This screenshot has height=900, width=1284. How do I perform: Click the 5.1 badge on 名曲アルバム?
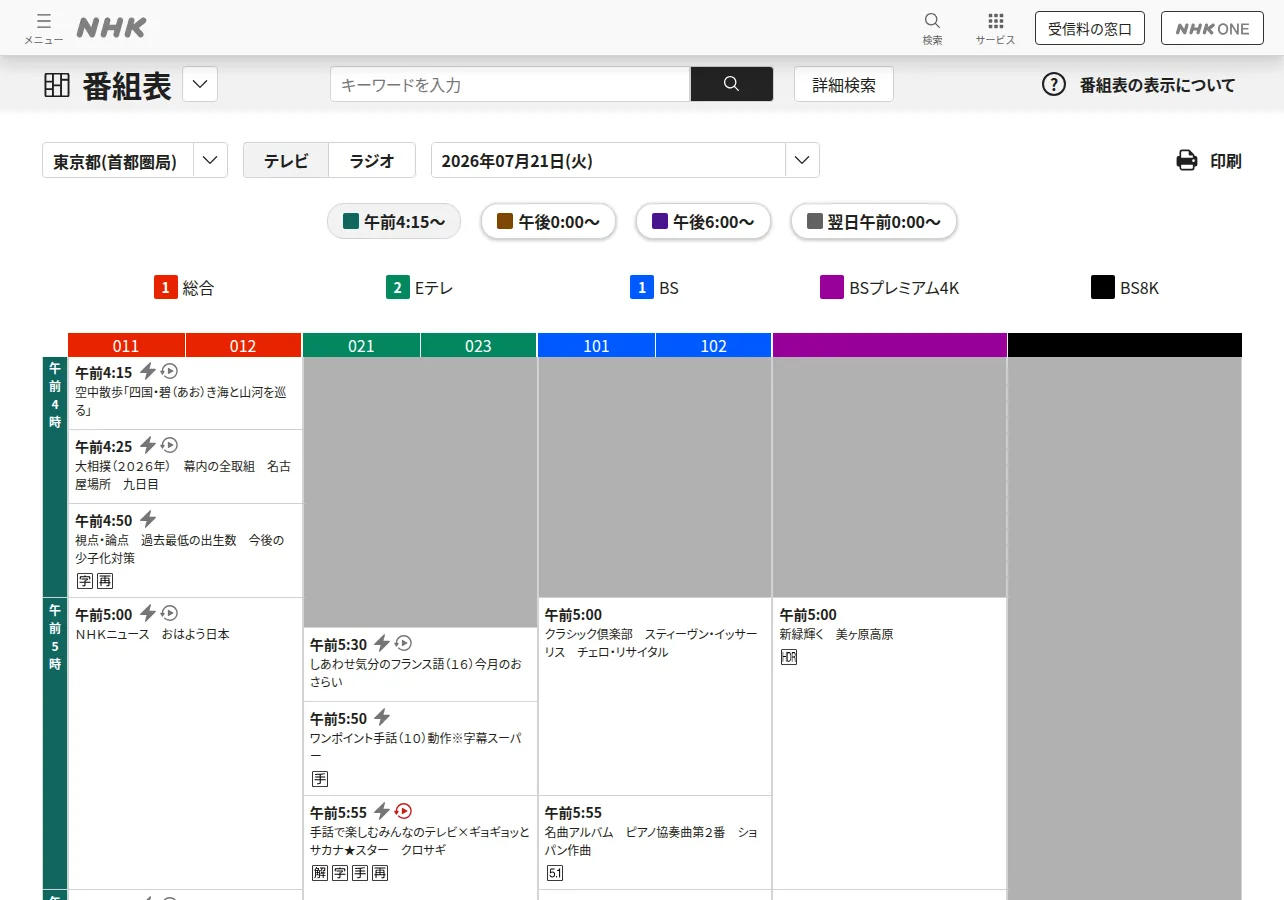(x=555, y=873)
